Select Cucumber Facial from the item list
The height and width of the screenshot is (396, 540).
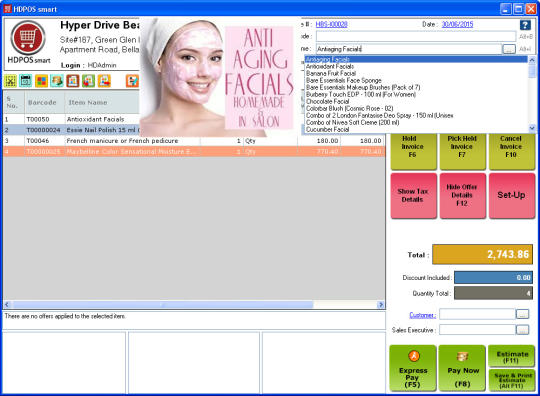click(x=416, y=129)
